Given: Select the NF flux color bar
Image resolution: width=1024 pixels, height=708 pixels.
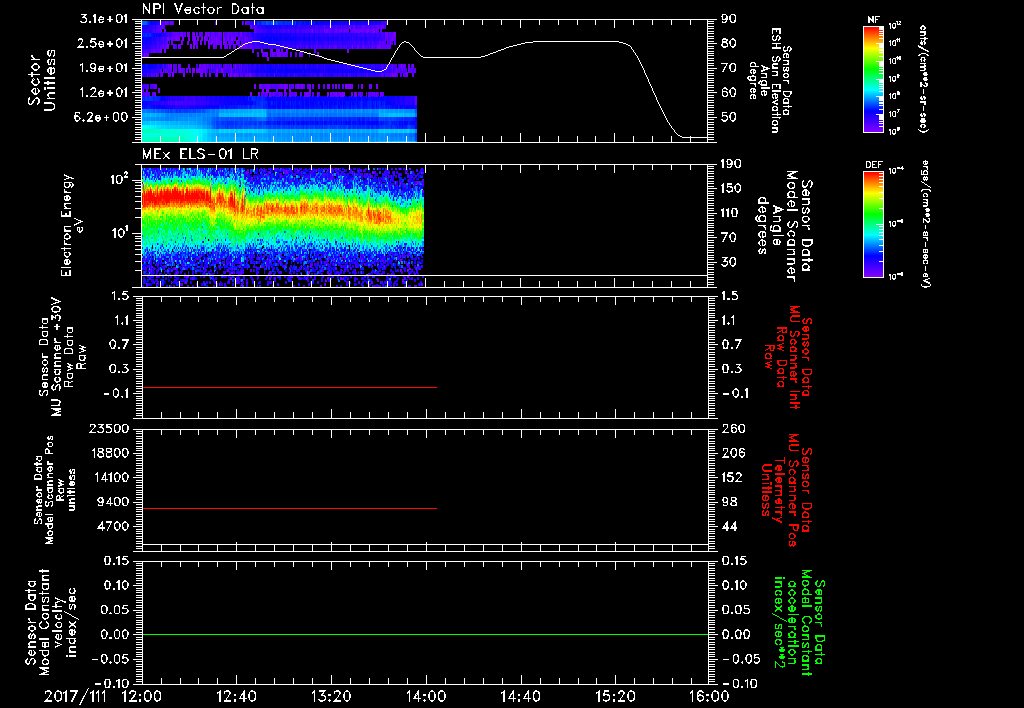Looking at the screenshot, I should point(874,78).
